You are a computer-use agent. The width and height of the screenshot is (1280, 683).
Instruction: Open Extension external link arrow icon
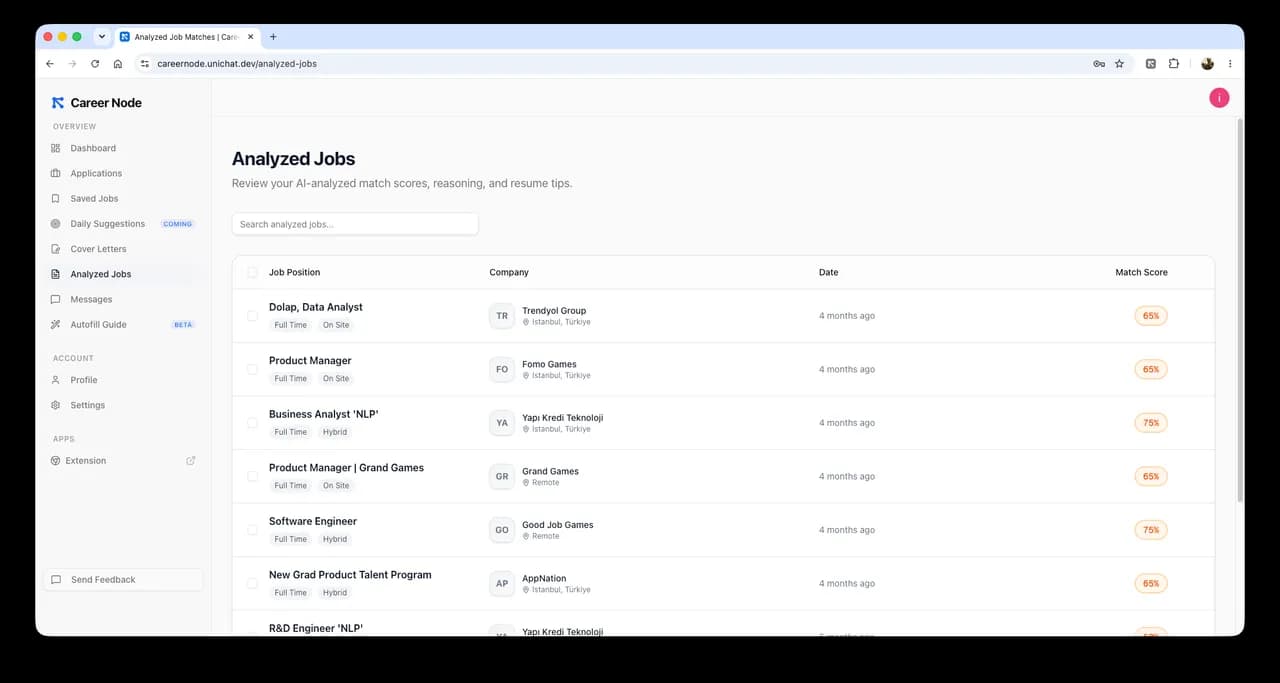(191, 461)
